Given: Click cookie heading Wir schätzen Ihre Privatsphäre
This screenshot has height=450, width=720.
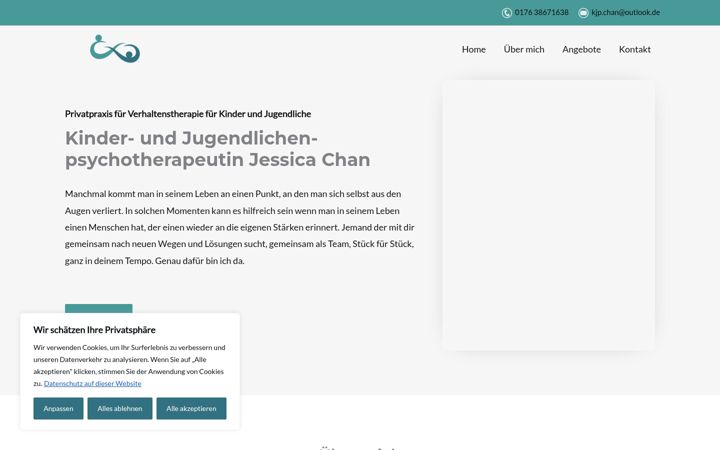Looking at the screenshot, I should (94, 330).
